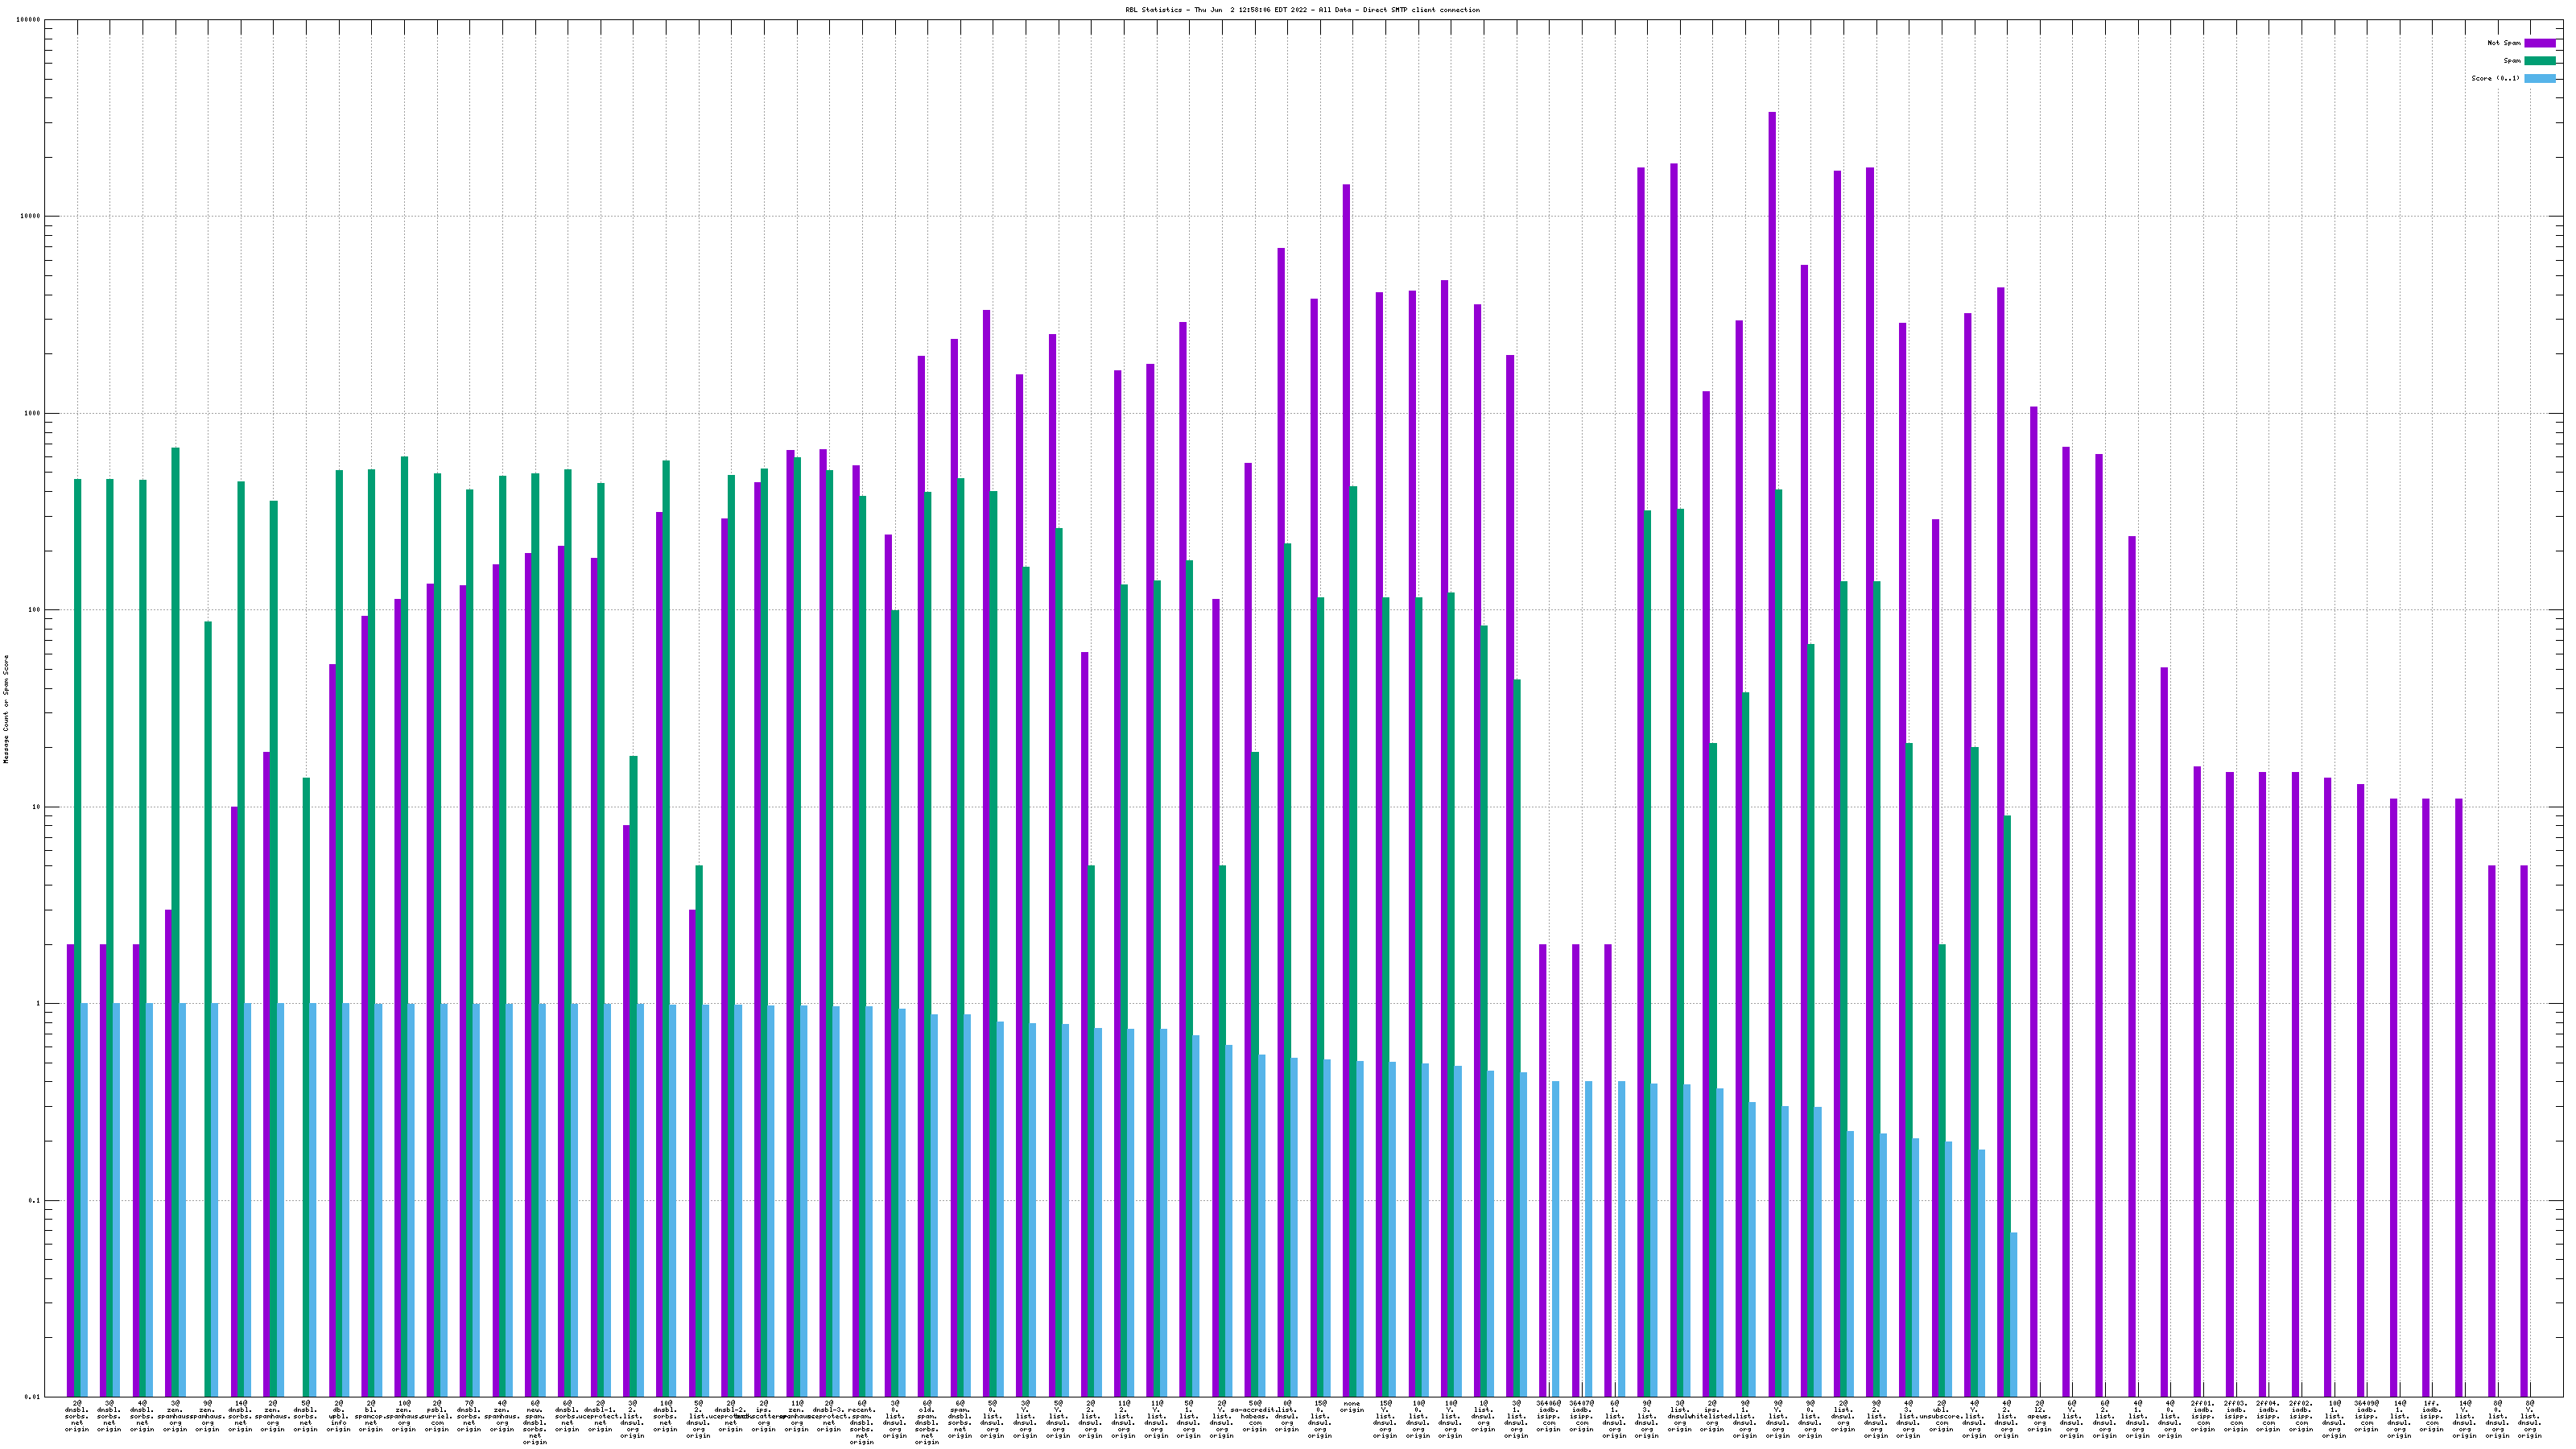Click the 10 y-axis tick label
Image resolution: width=2576 pixels, height=1449 pixels.
35,807
